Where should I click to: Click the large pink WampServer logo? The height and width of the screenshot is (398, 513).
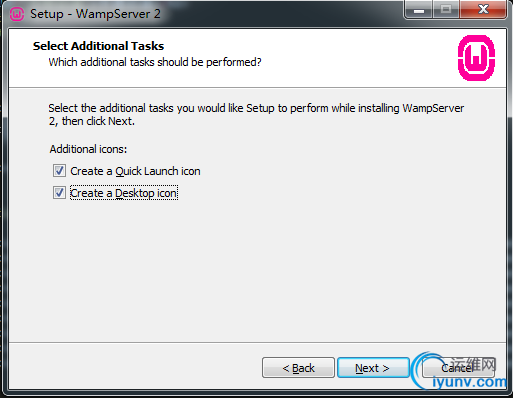(x=476, y=58)
